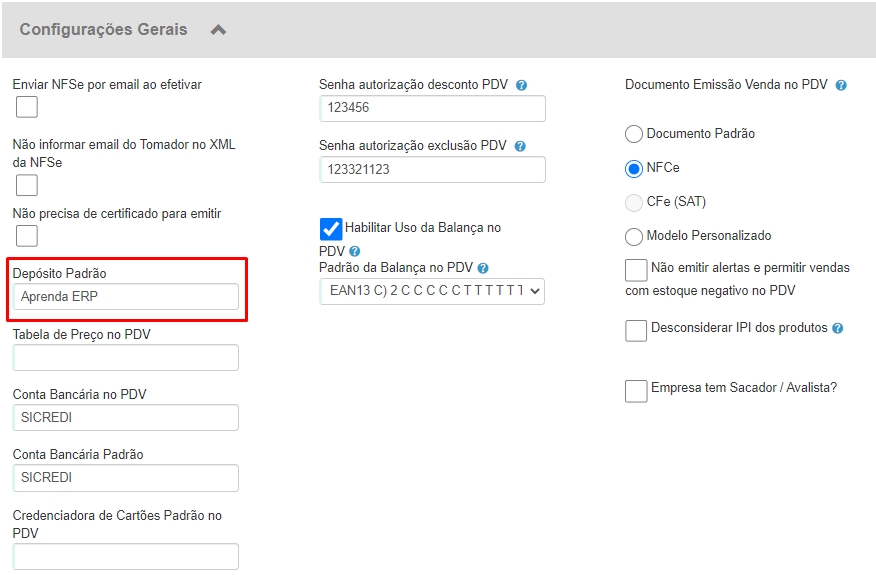Click the Credenciadora de Cartões Padrão field
The image size is (876, 575).
[126, 557]
